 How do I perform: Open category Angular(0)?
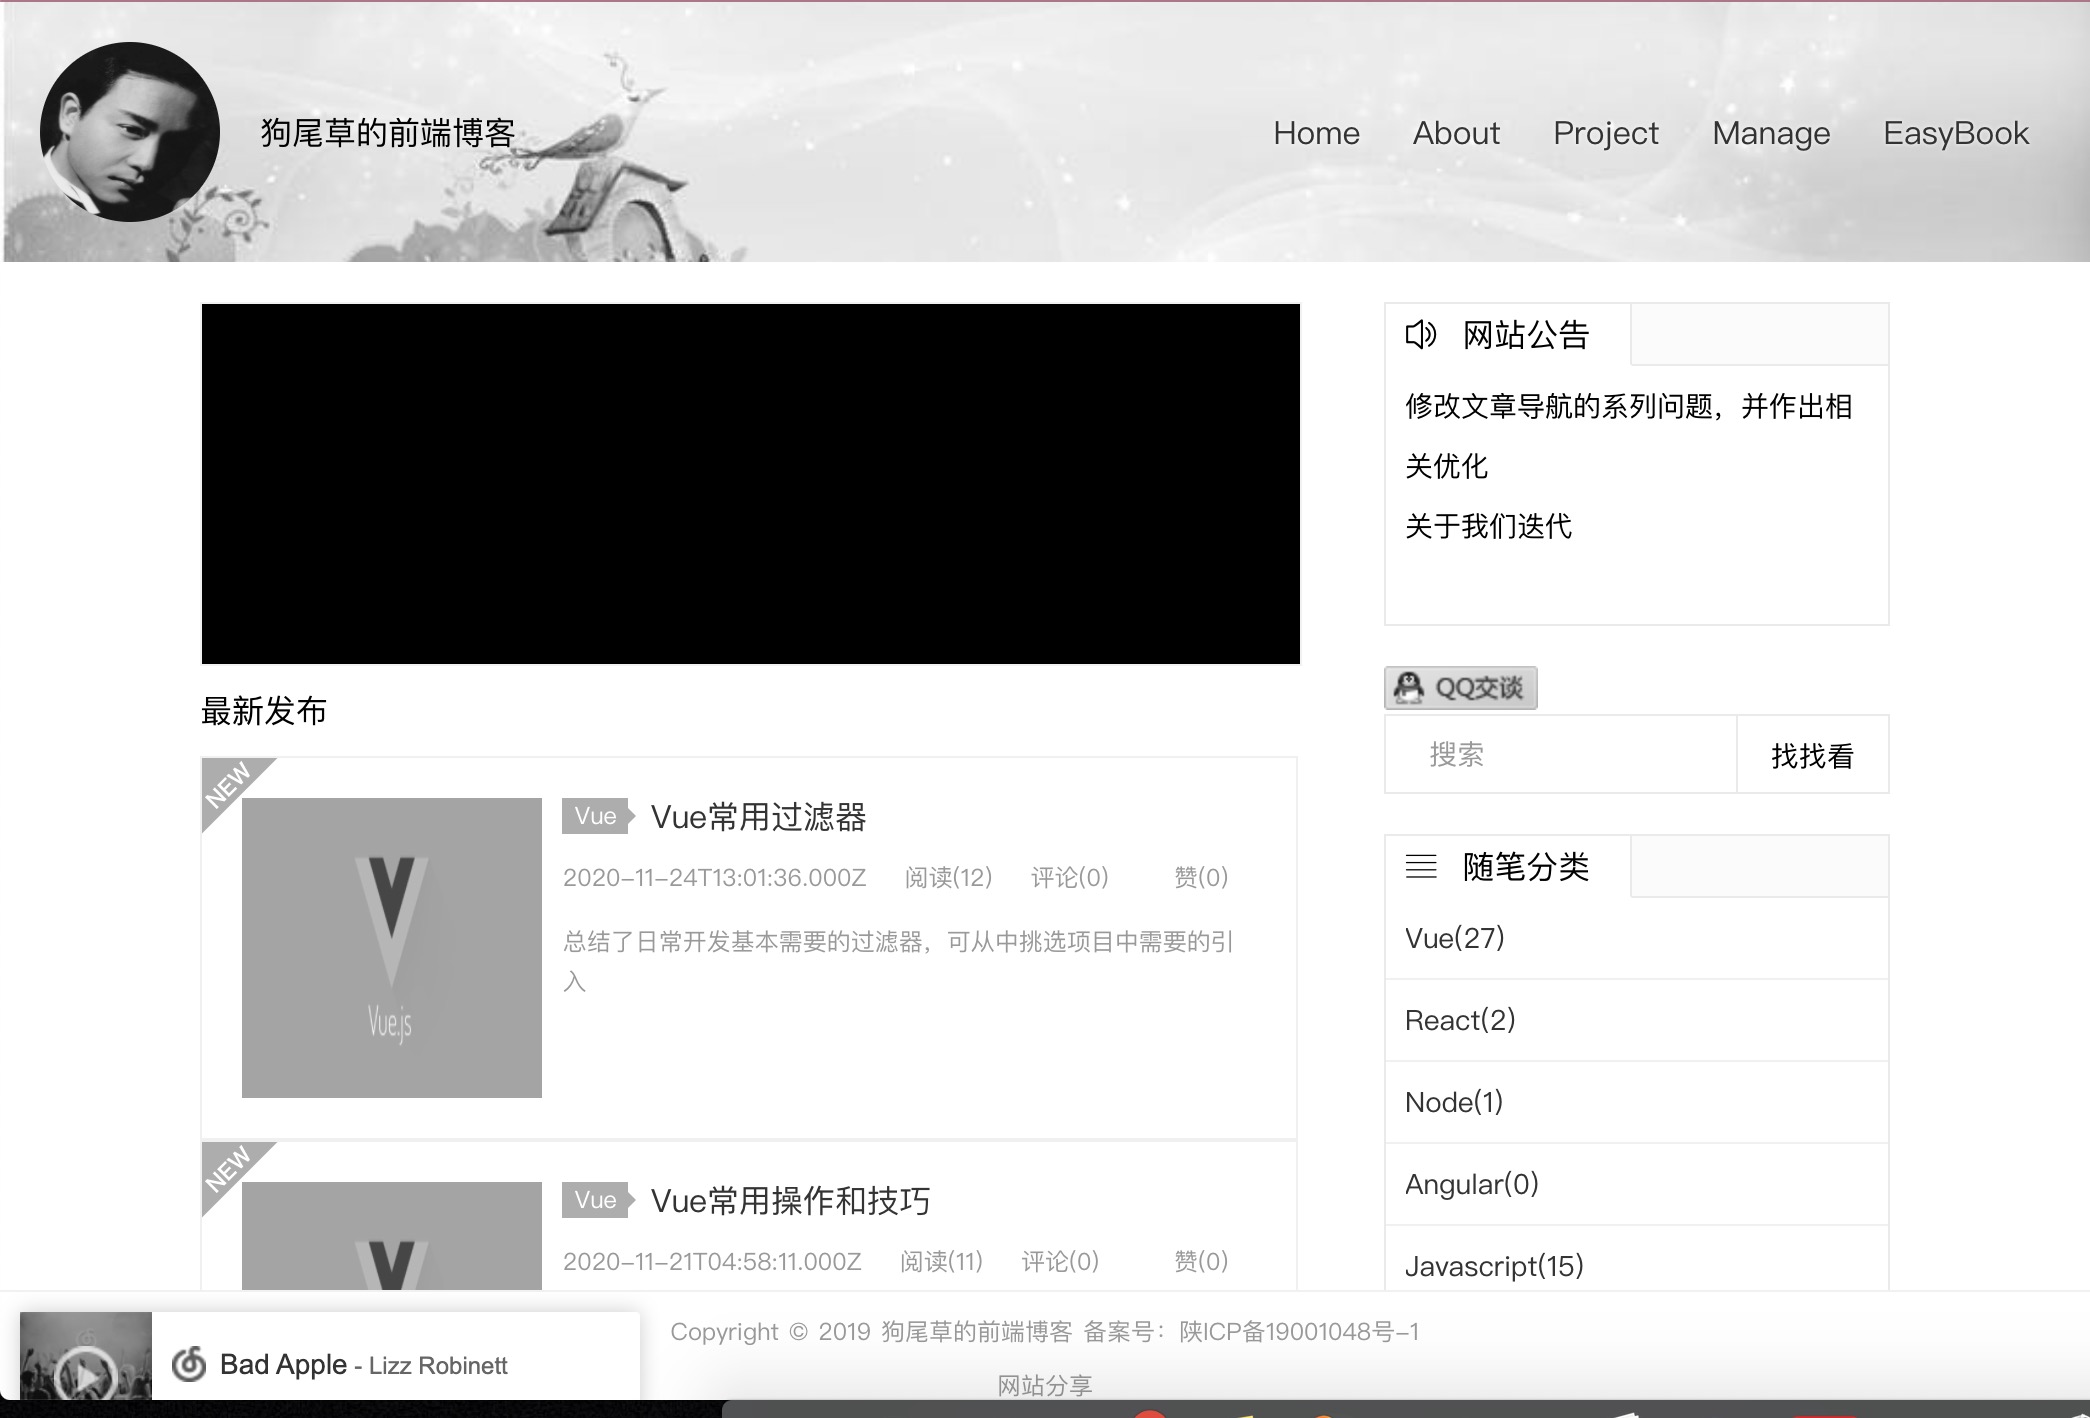coord(1471,1184)
